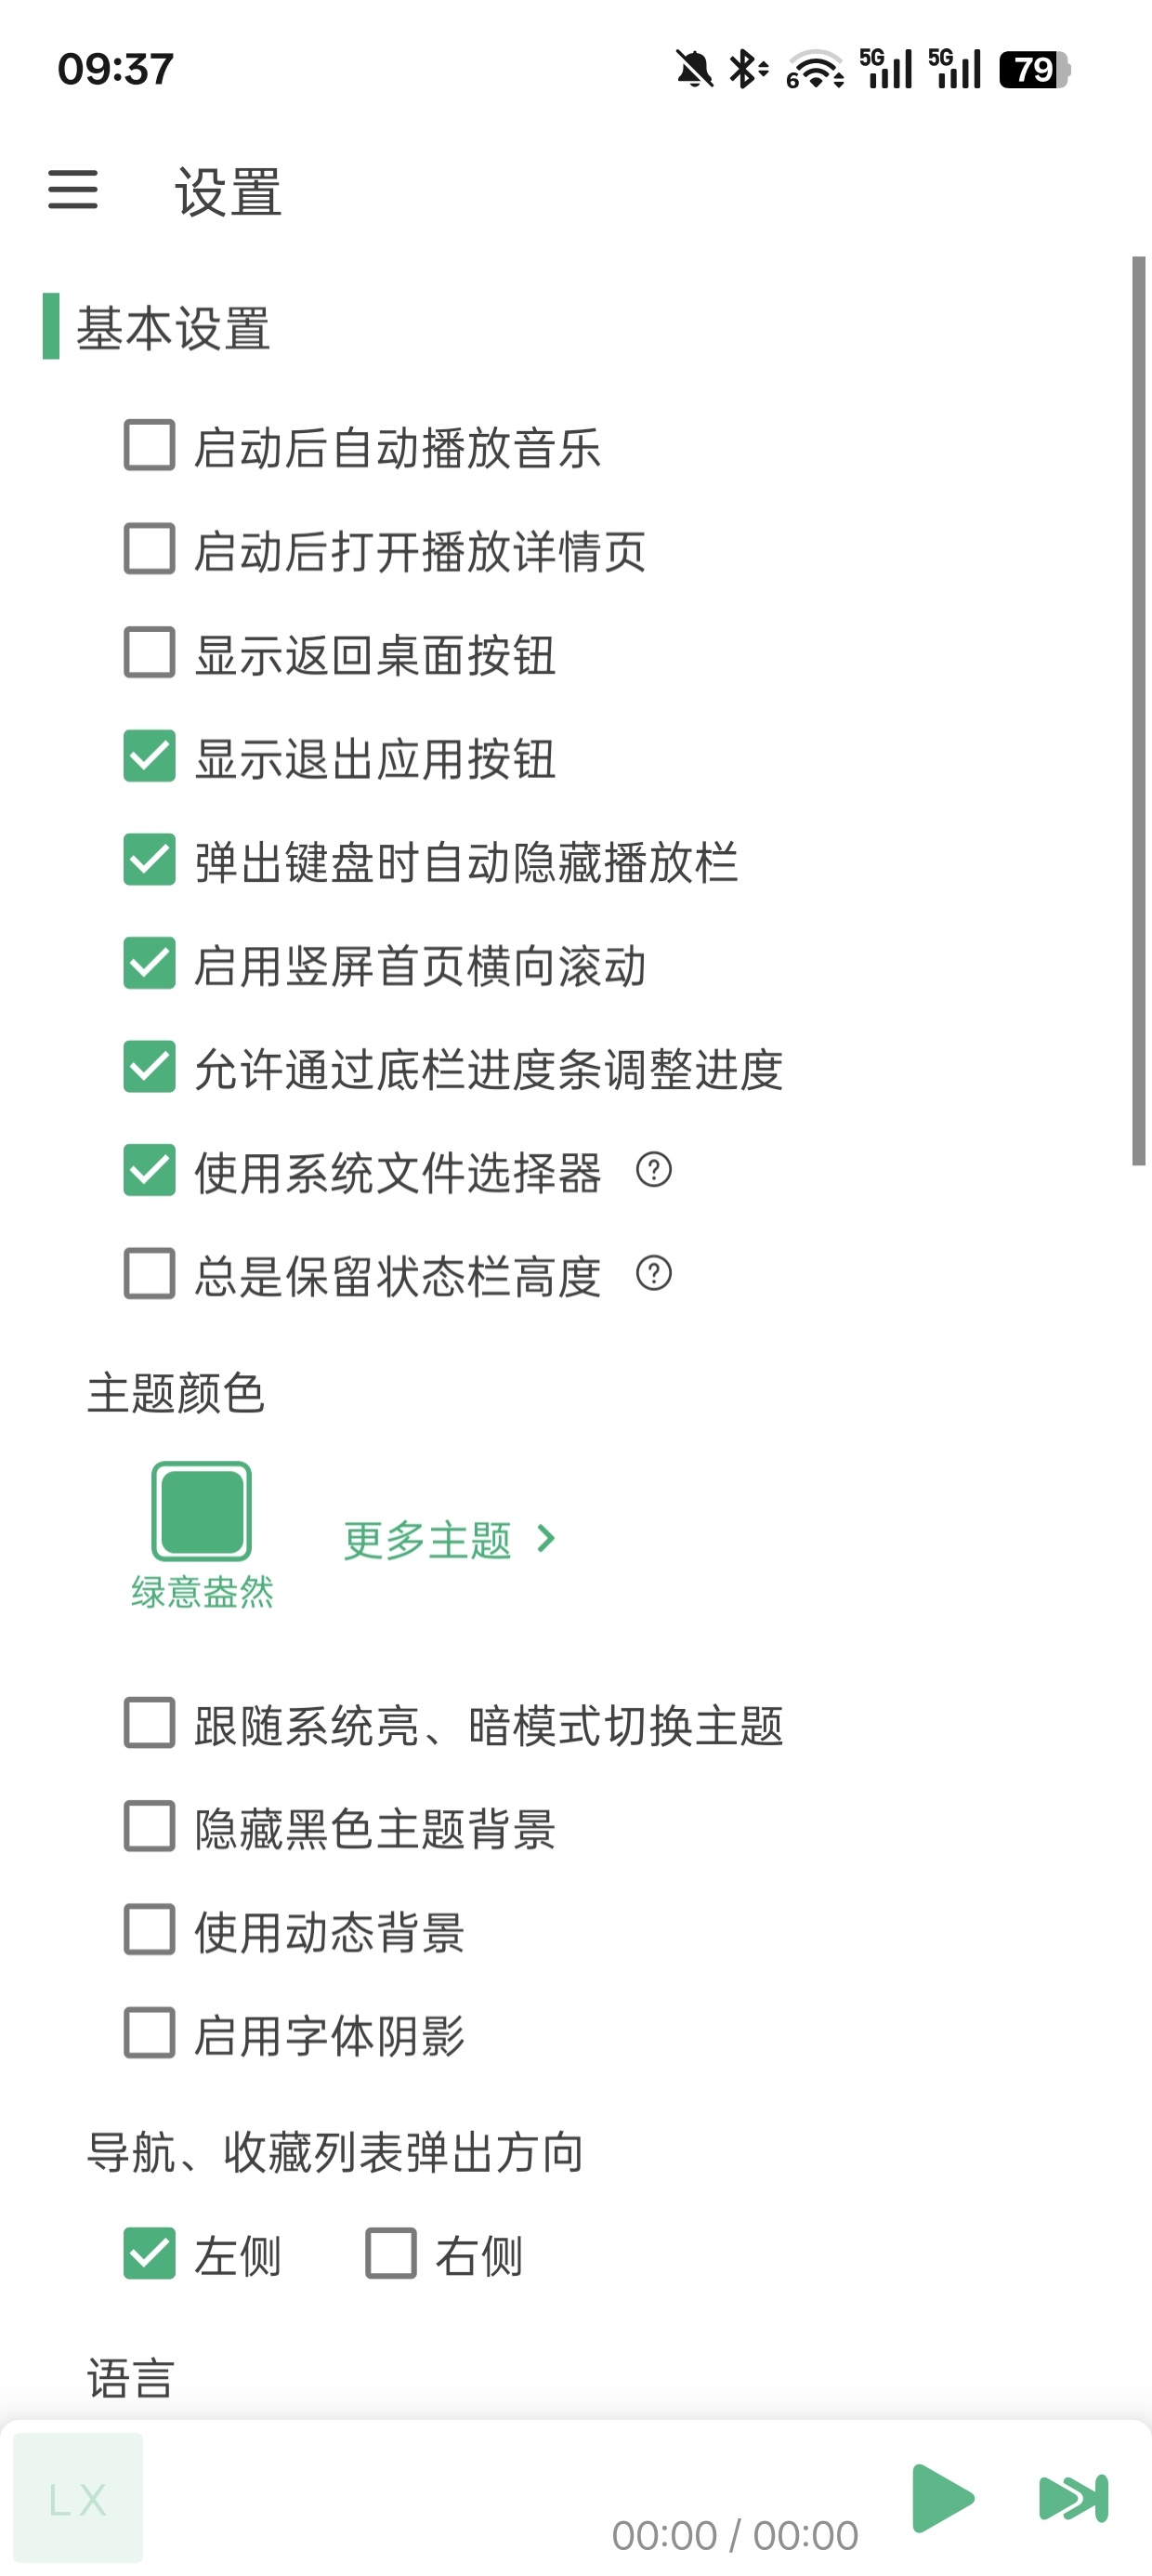This screenshot has height=2576, width=1152.
Task: Open the 更多主题 themes link
Action: tap(428, 1540)
